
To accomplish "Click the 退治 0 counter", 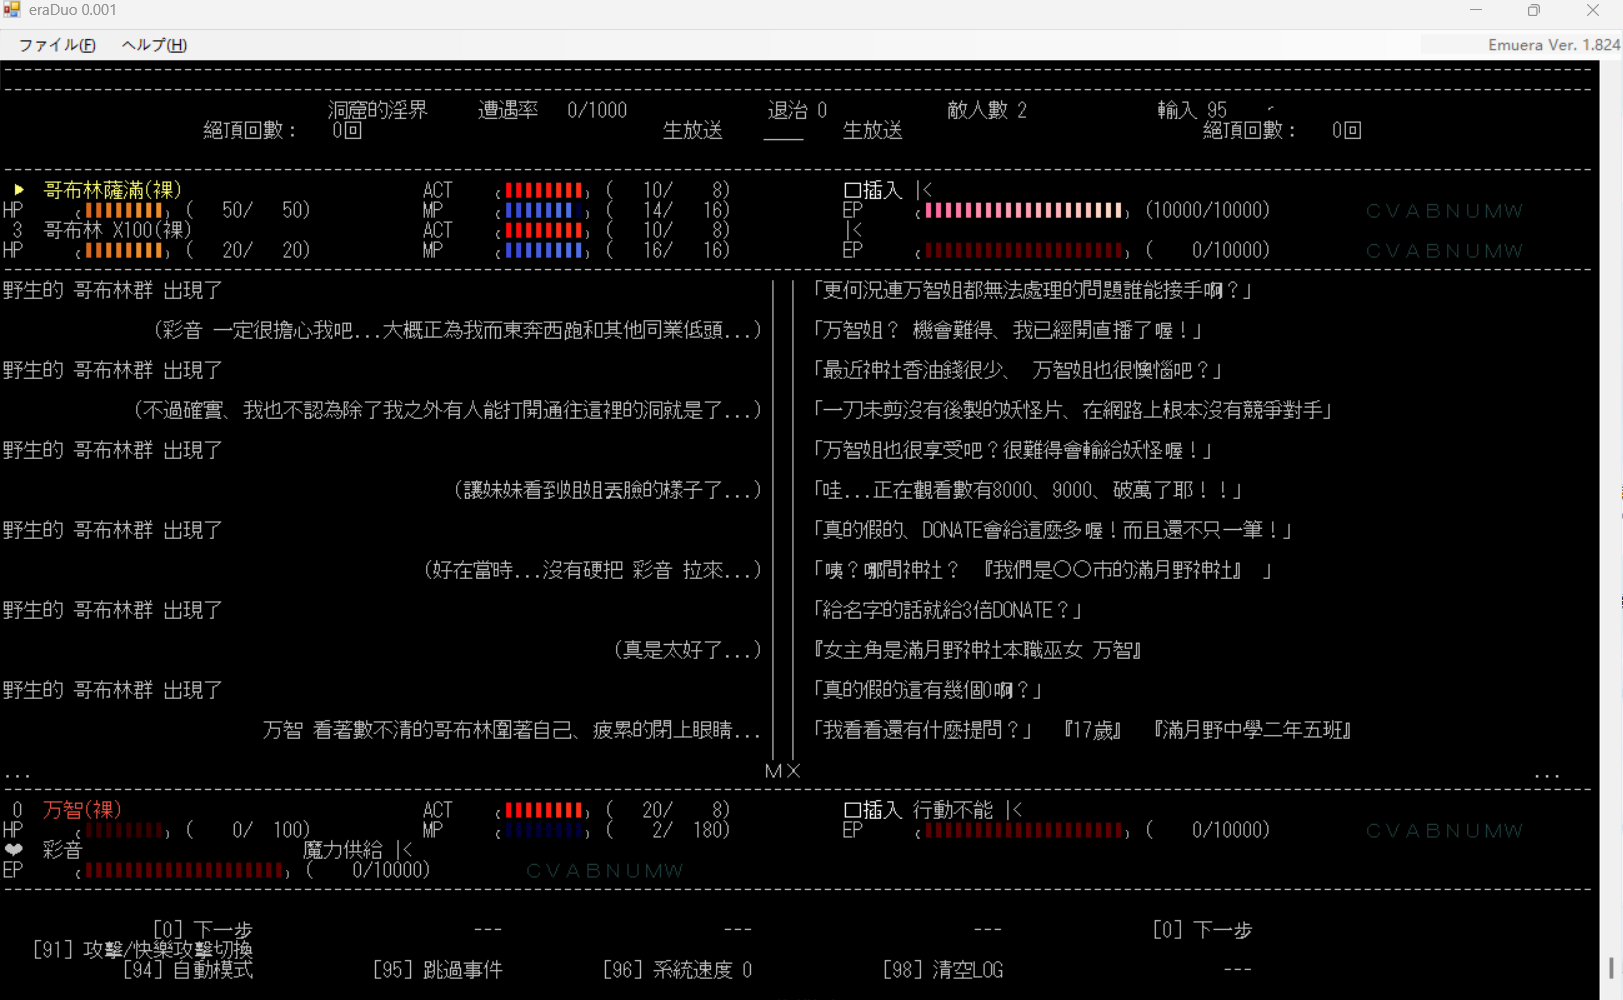I will (x=797, y=110).
